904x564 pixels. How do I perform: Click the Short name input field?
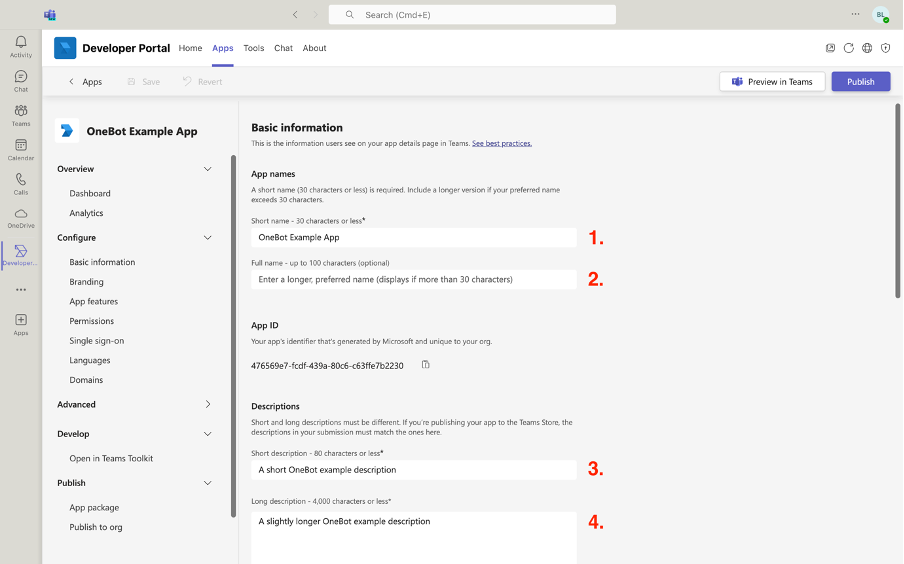tap(414, 238)
